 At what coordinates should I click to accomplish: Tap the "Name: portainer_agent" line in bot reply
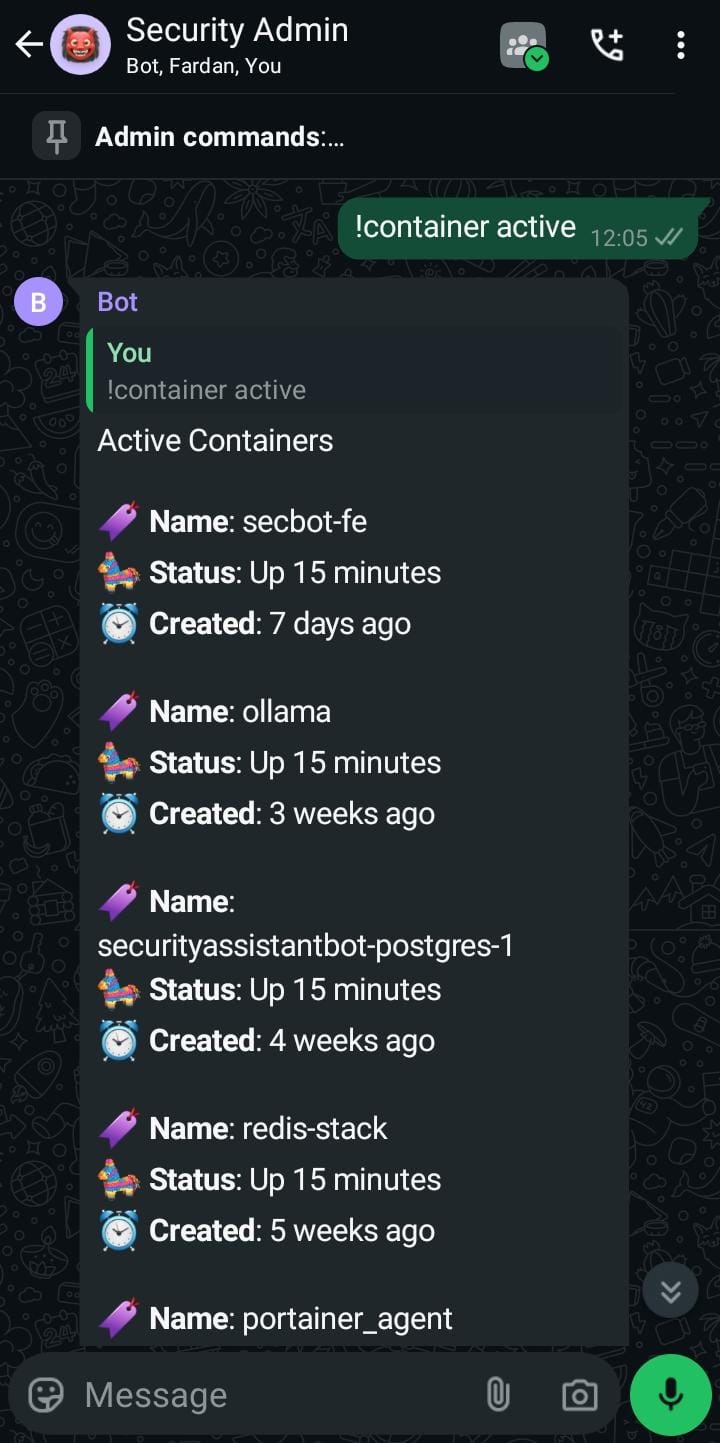(275, 1318)
